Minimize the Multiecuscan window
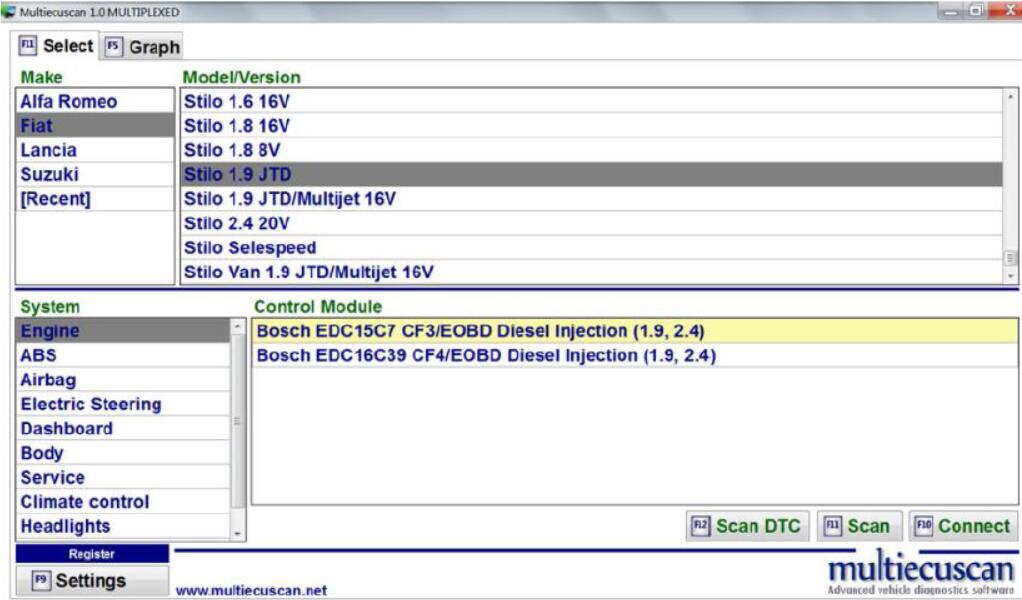Screen dimensions: 1022x600 951,10
